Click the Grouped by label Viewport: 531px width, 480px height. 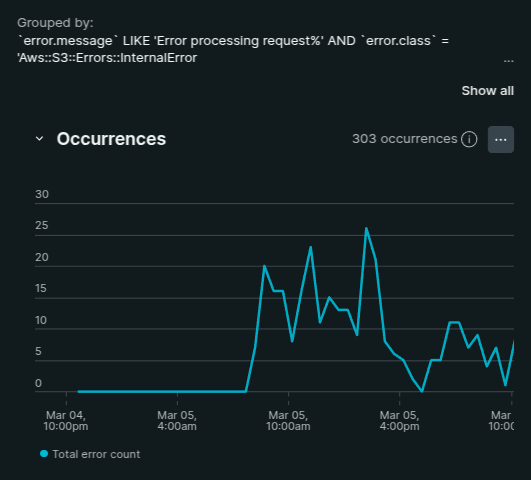tap(55, 23)
